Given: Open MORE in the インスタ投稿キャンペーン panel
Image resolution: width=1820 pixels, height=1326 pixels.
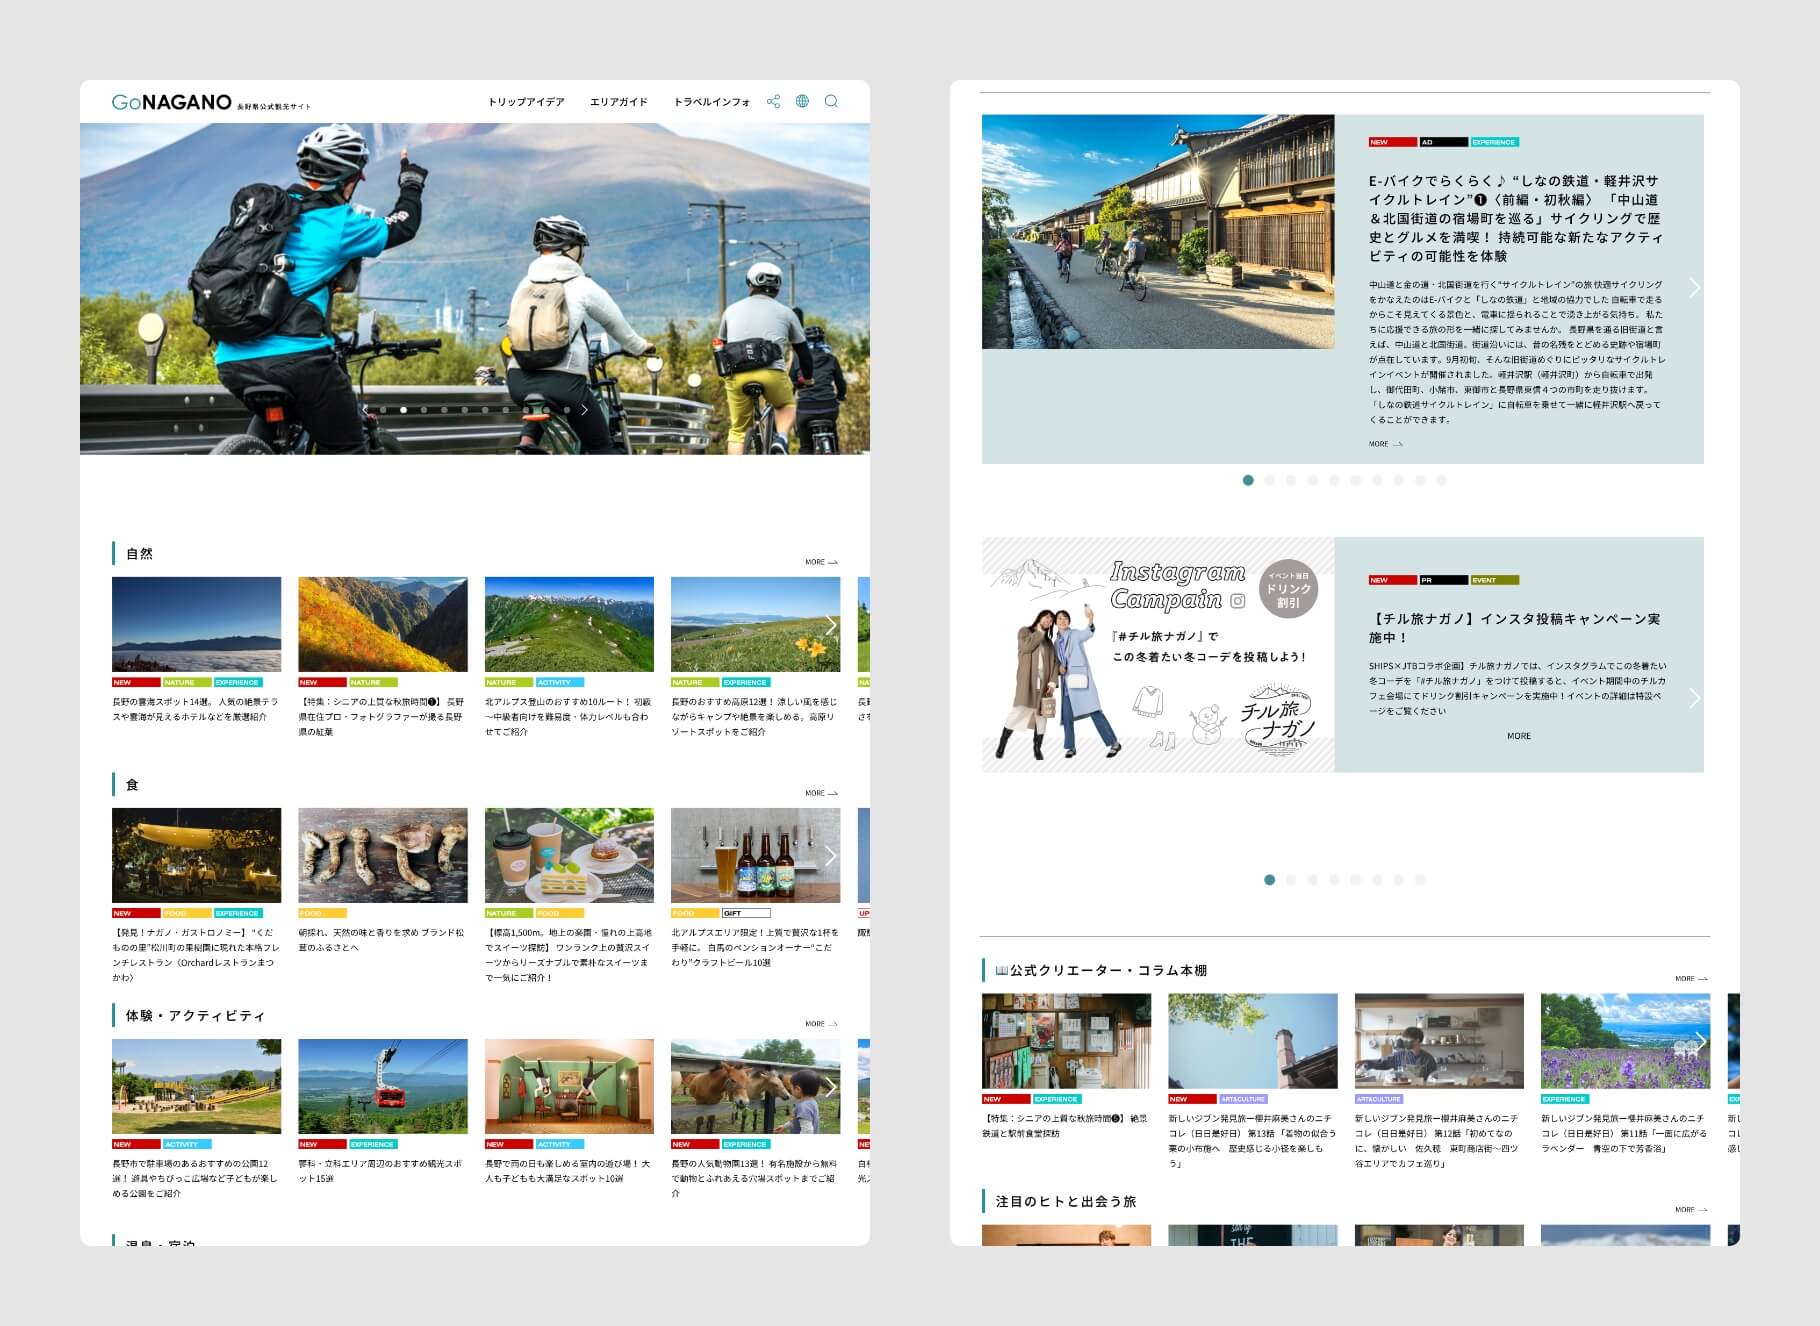Looking at the screenshot, I should (1519, 736).
